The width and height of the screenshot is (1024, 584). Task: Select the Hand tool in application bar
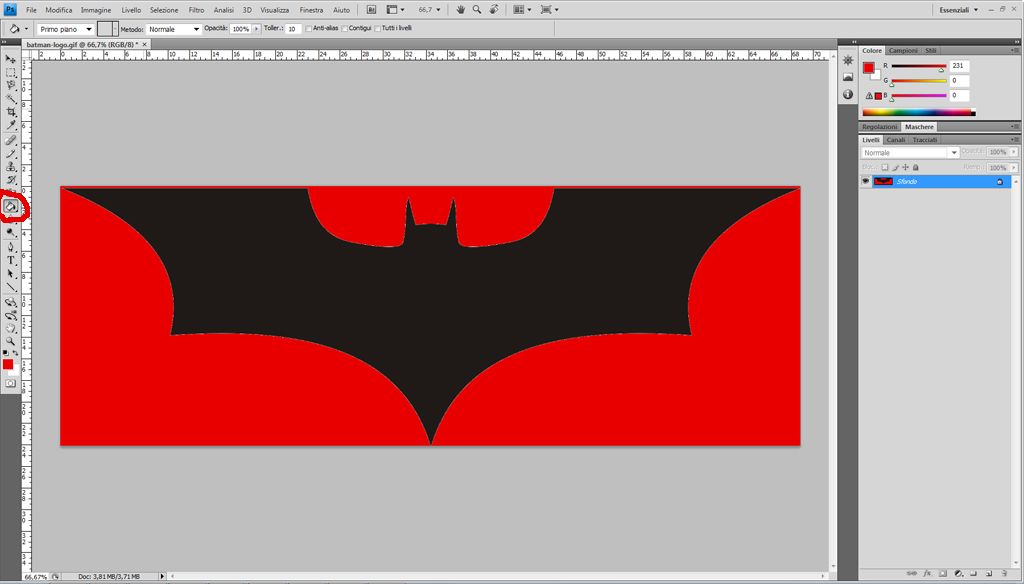tap(461, 10)
